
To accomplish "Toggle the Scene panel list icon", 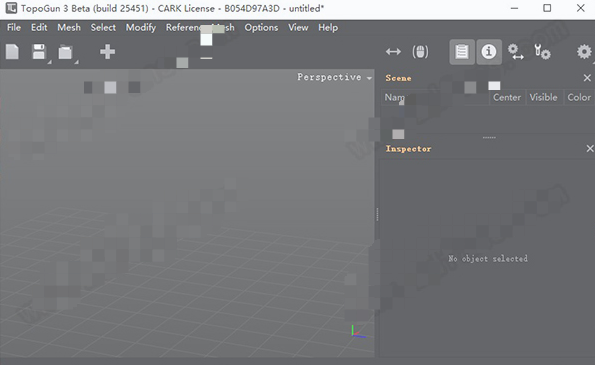I will 462,52.
